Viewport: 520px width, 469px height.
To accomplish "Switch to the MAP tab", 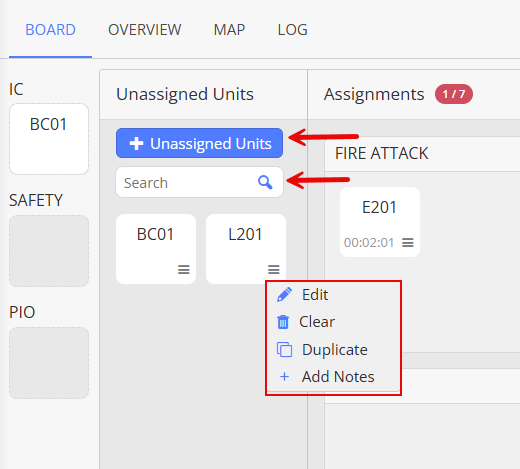I will coord(229,30).
